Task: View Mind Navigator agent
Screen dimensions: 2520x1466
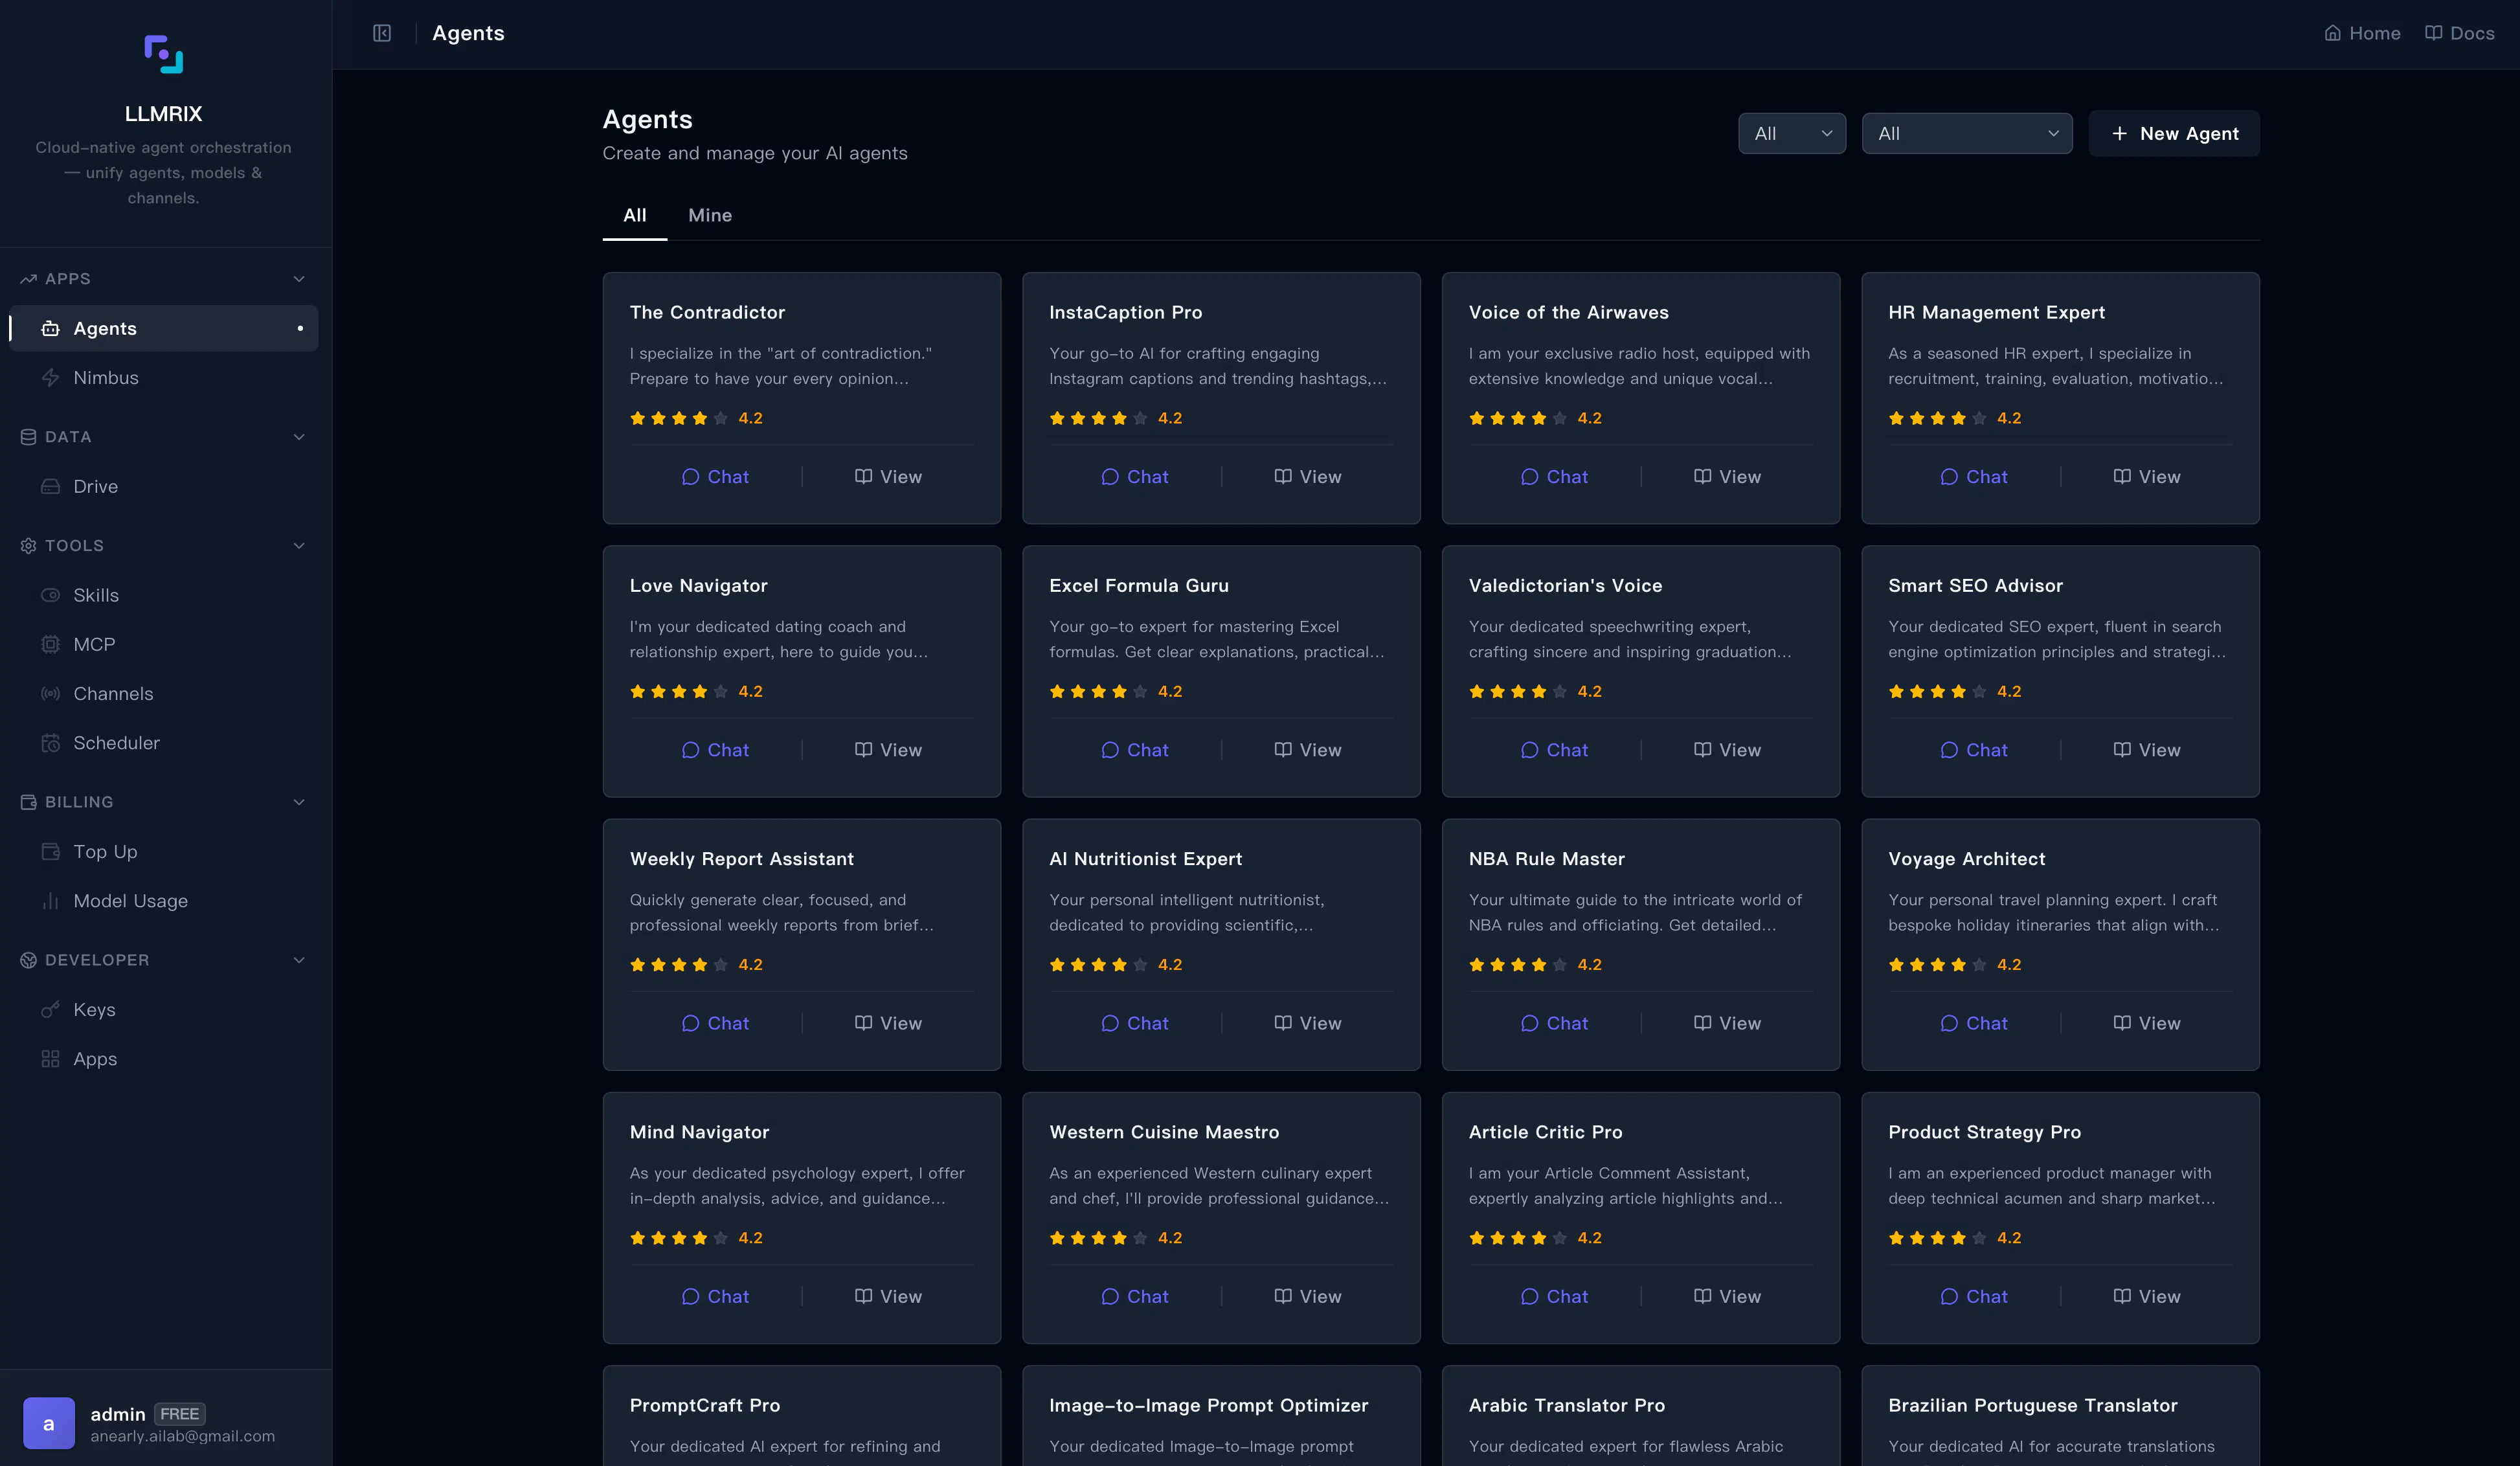Action: pyautogui.click(x=888, y=1296)
